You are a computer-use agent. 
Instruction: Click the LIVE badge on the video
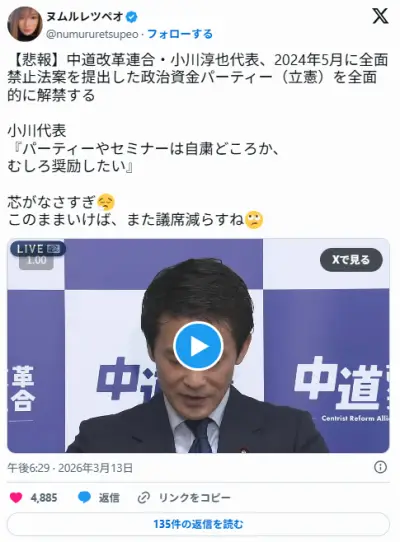tap(38, 249)
